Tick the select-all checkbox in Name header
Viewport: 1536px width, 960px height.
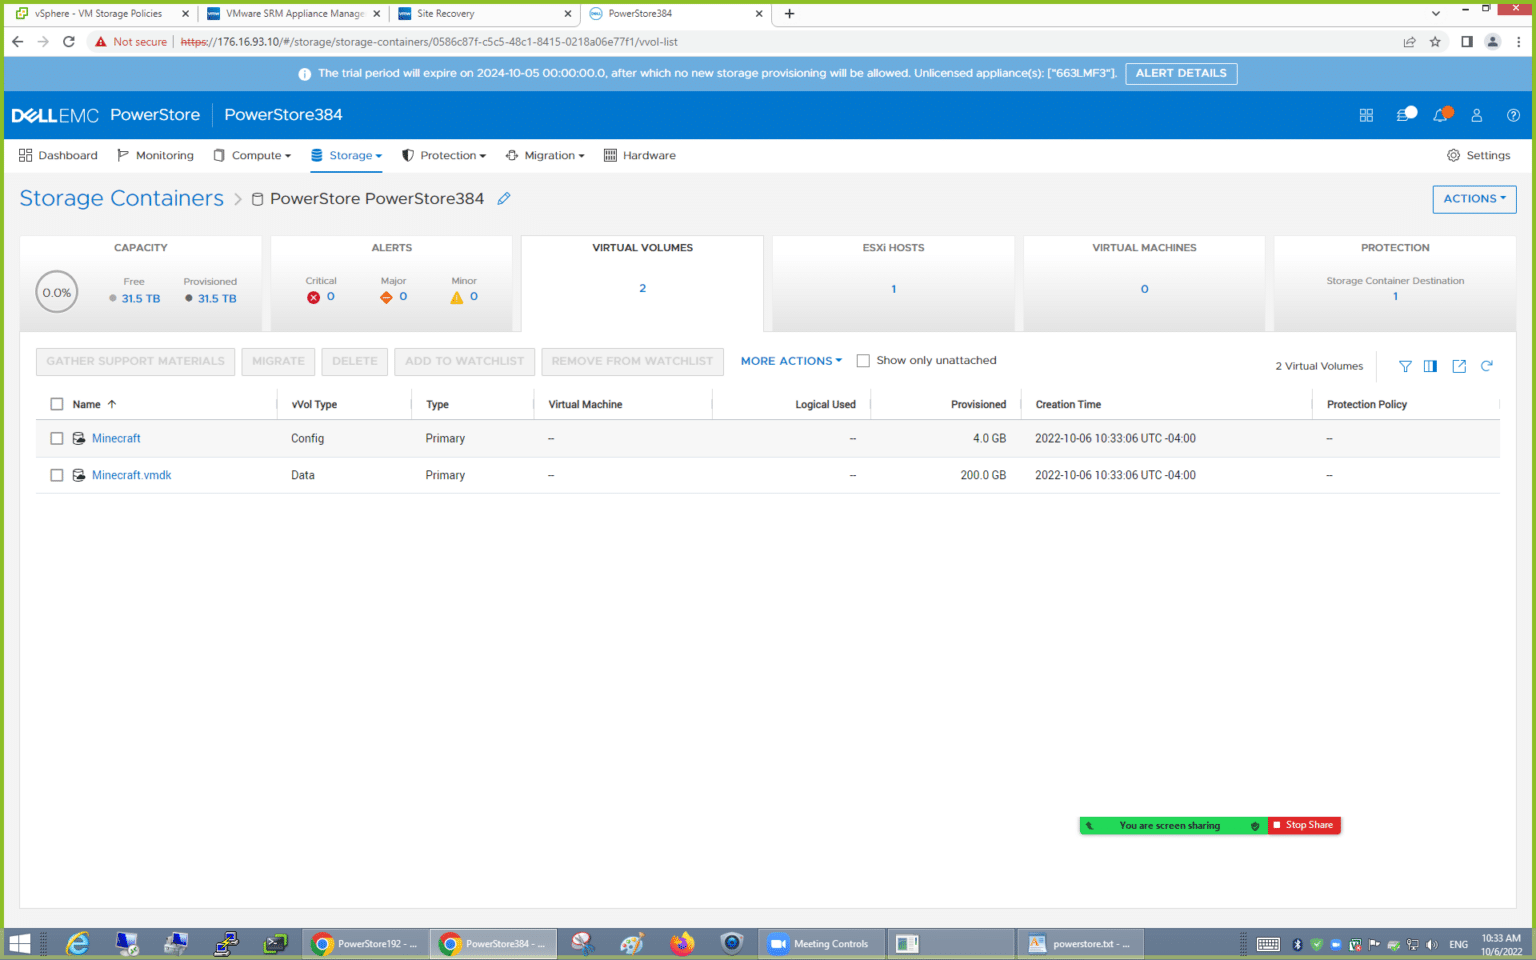coord(57,404)
